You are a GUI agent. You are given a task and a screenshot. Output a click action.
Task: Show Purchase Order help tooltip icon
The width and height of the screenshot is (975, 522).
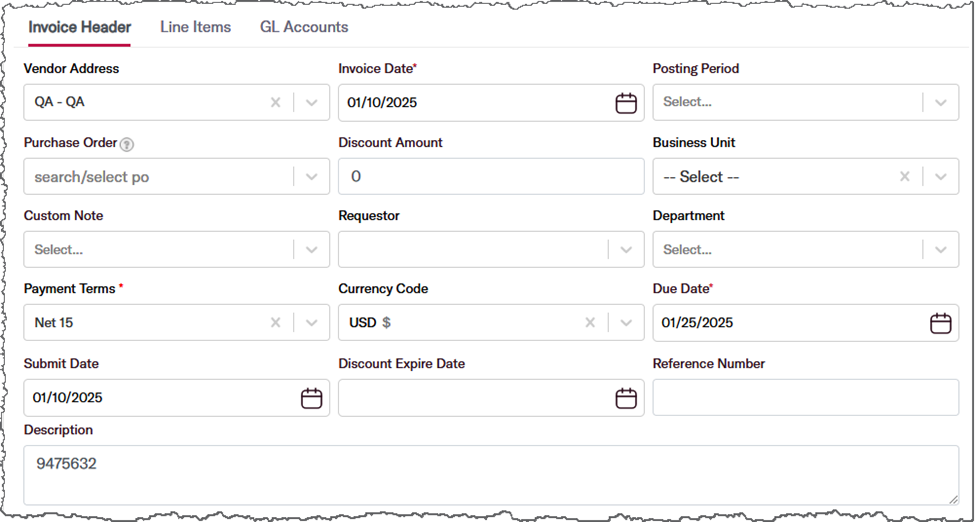pos(127,144)
